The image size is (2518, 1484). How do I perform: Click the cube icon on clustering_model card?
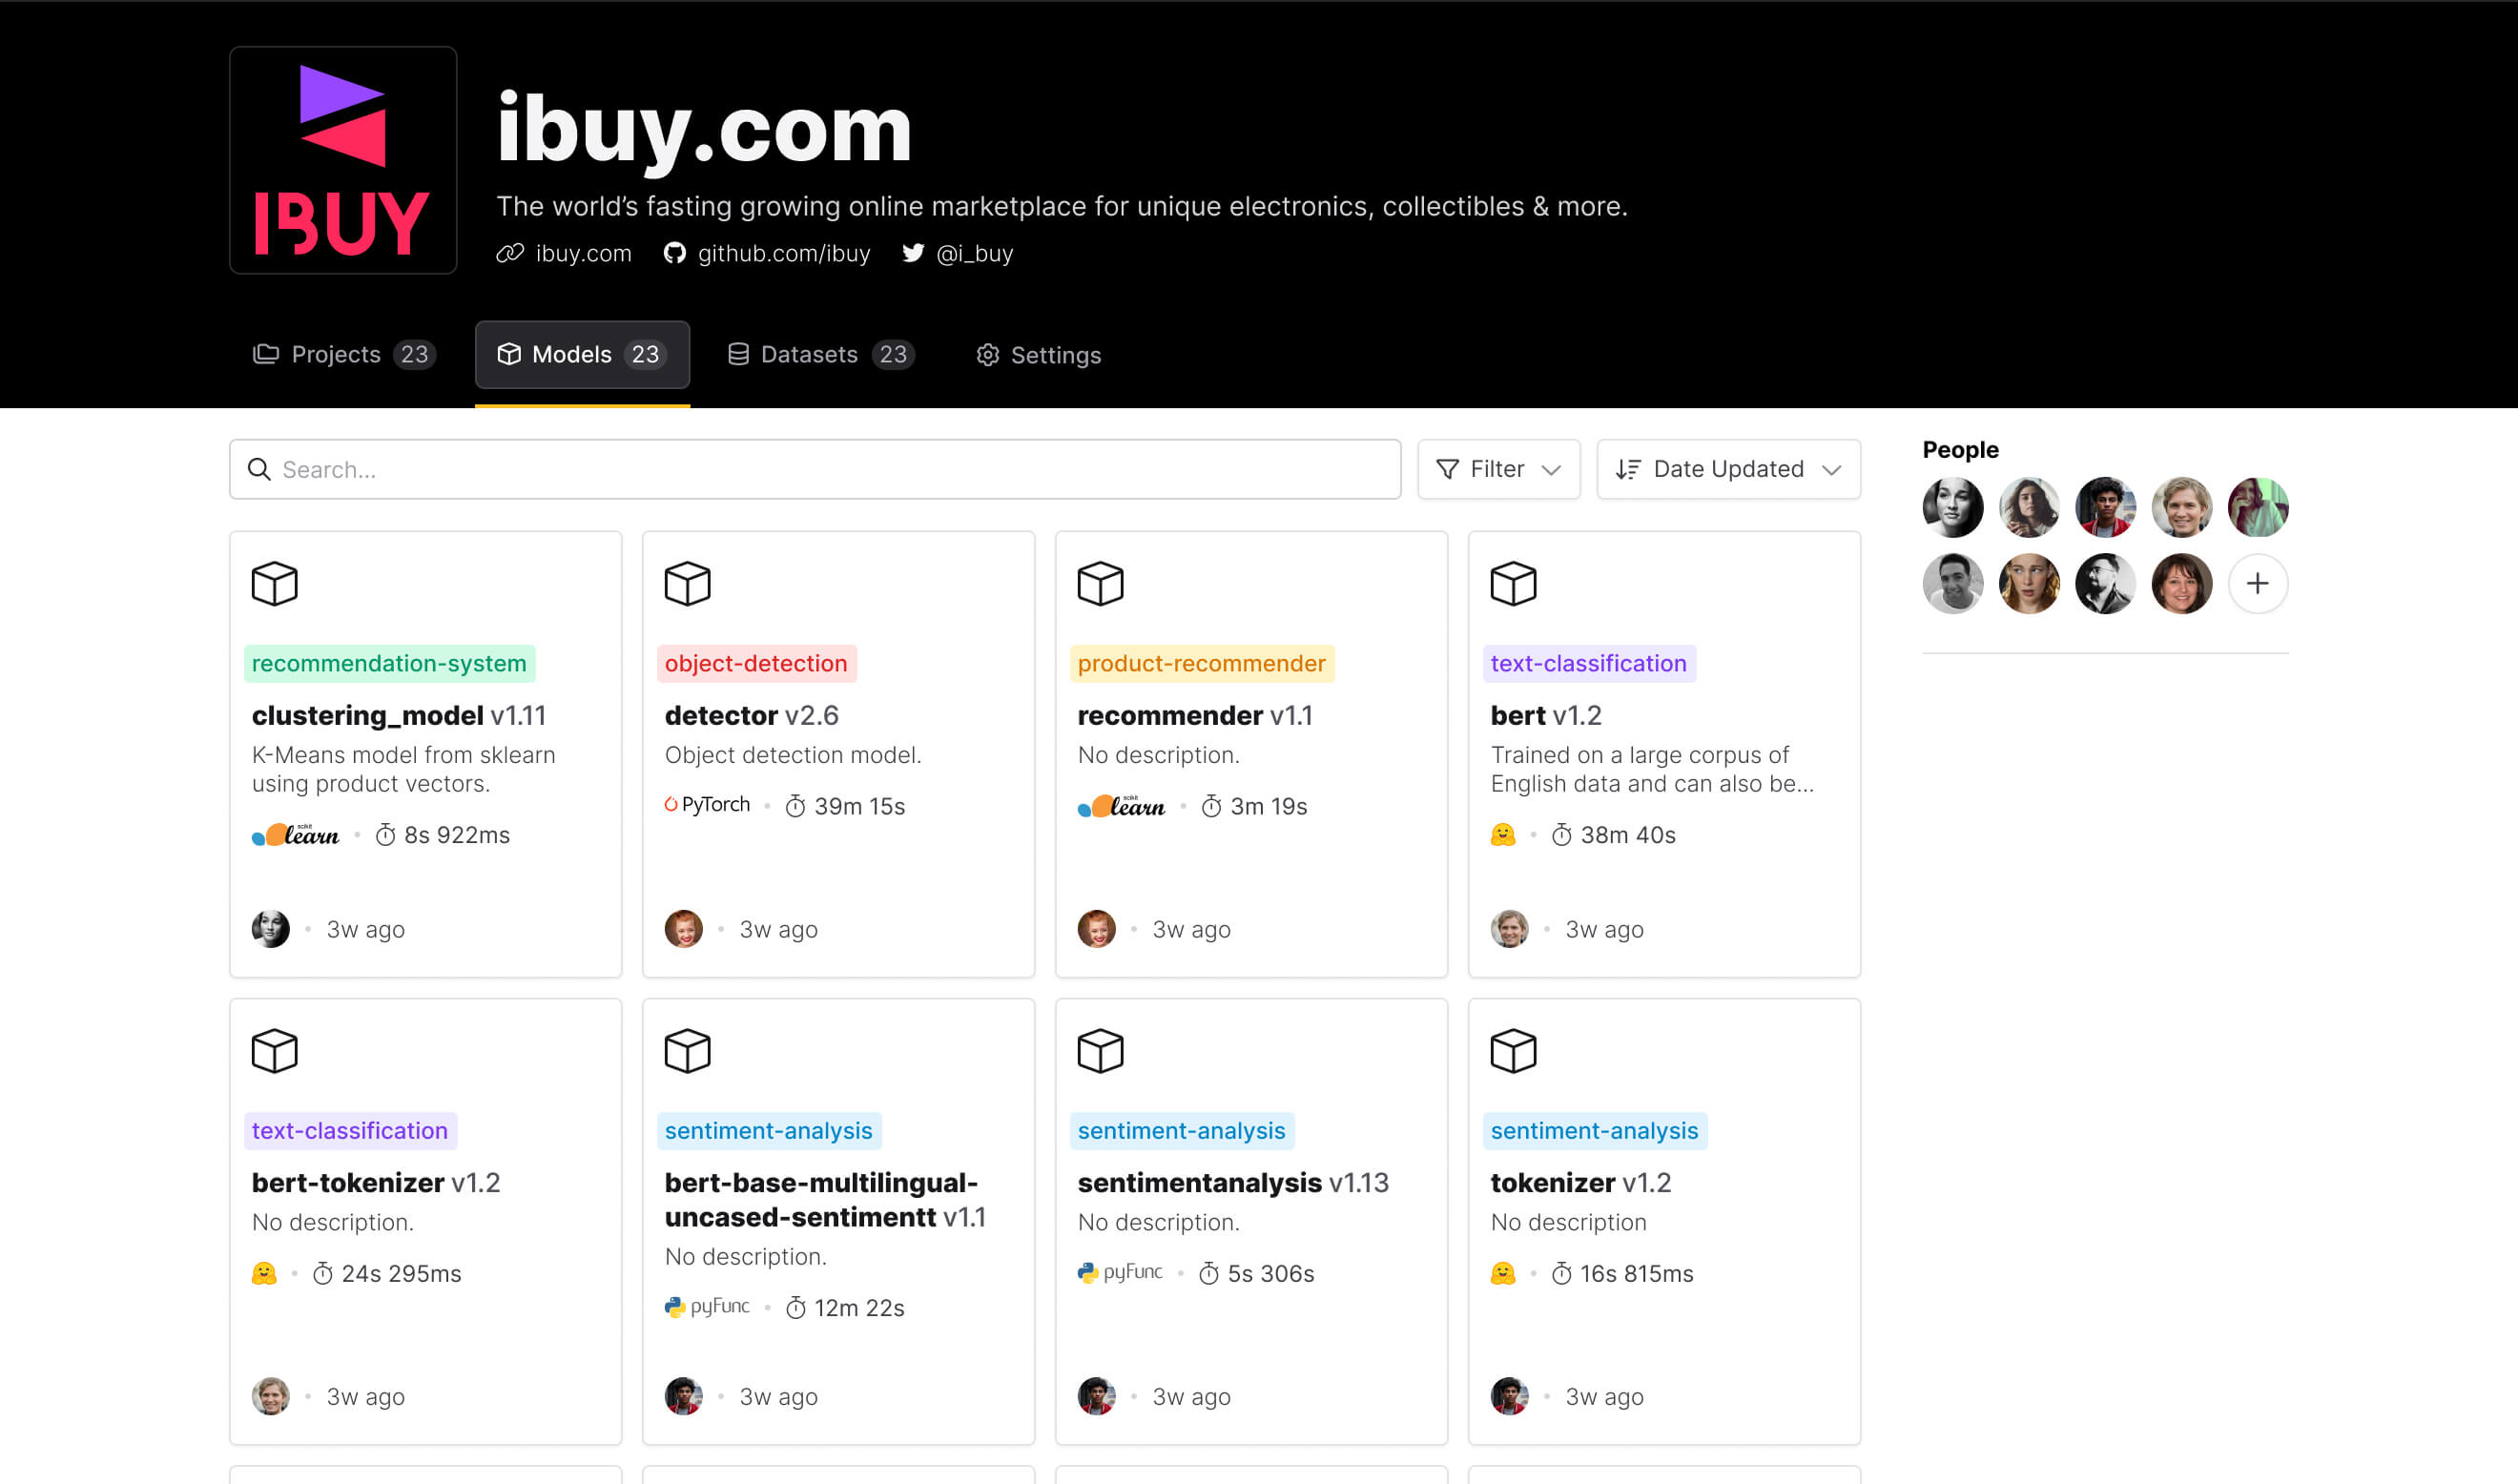tap(275, 583)
